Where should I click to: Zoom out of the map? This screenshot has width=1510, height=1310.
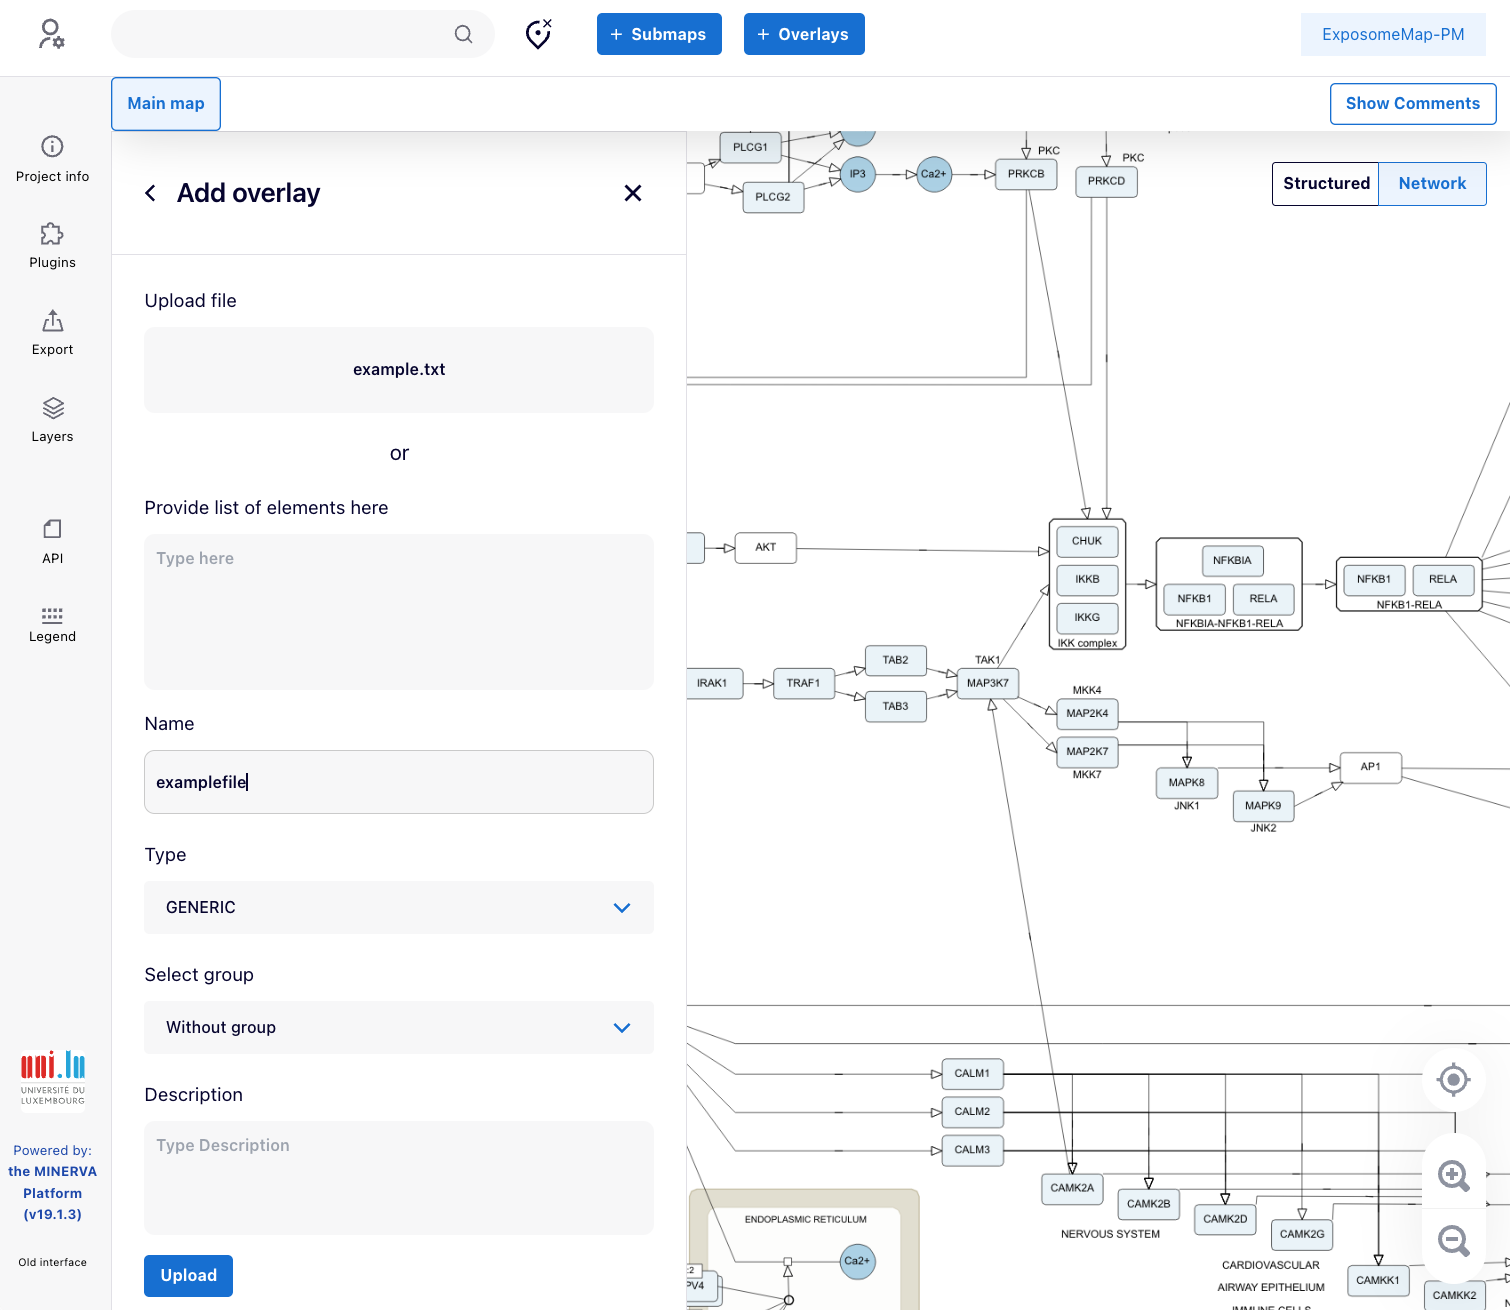1453,1241
